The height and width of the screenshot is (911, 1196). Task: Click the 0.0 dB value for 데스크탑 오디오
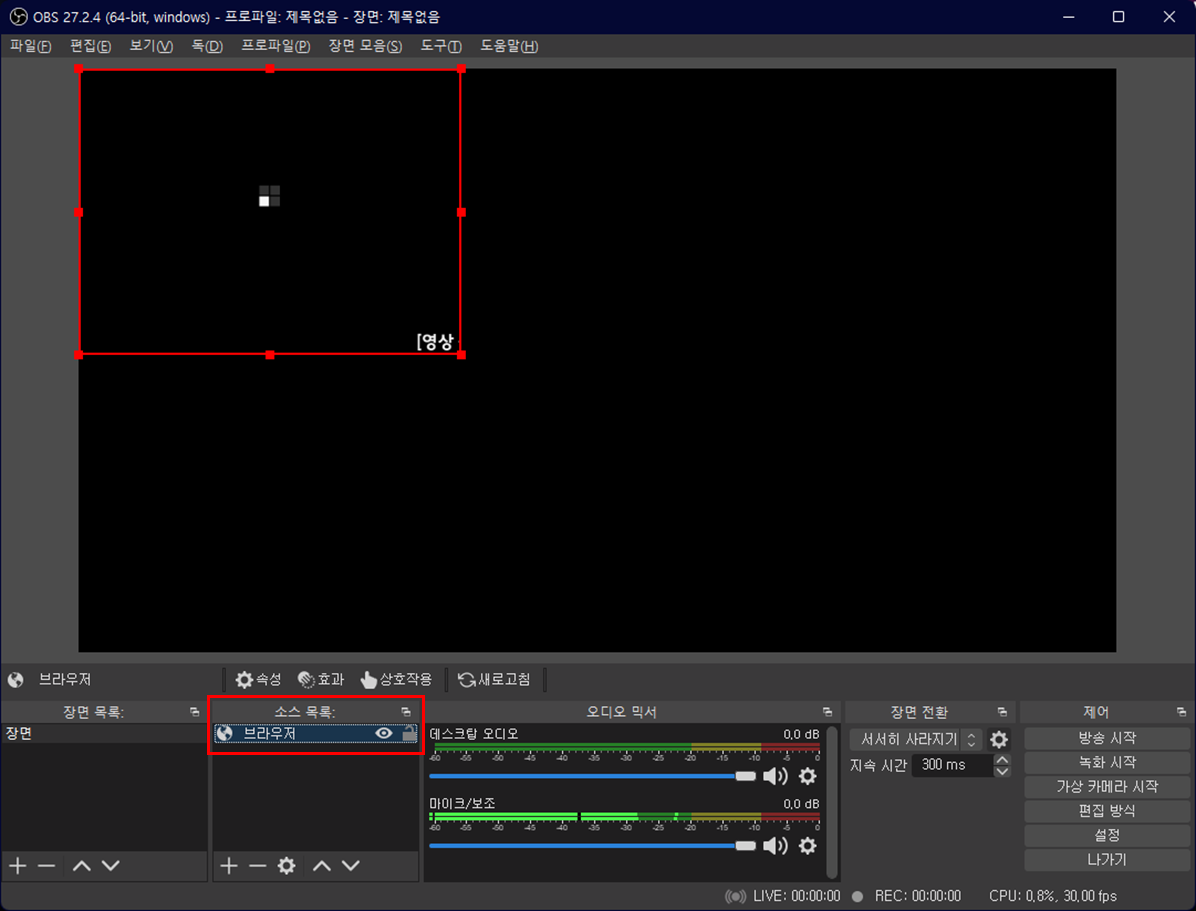801,734
